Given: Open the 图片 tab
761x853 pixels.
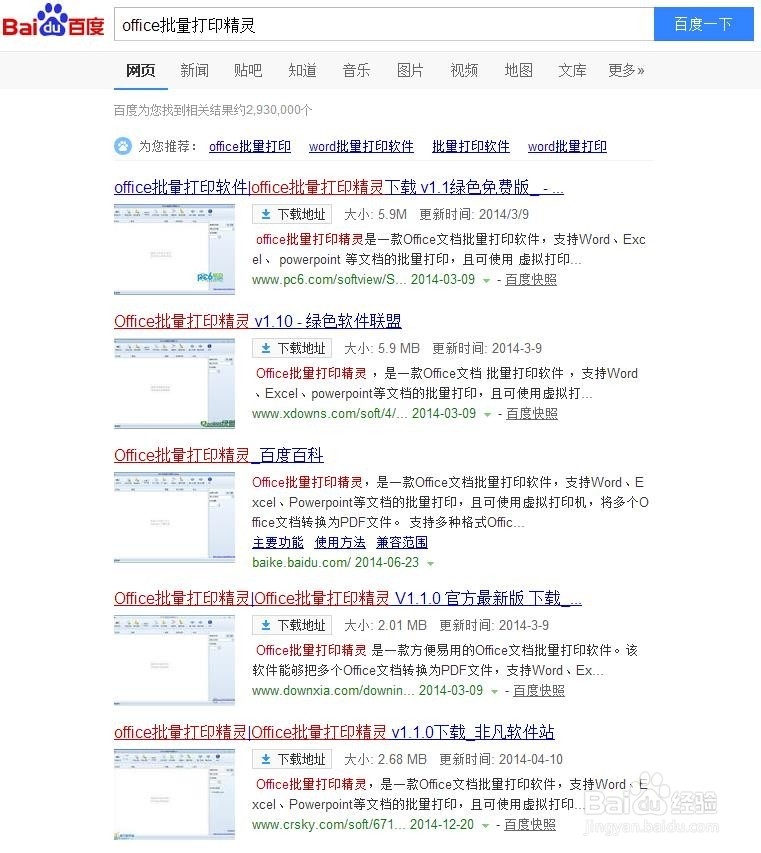Looking at the screenshot, I should (x=410, y=70).
